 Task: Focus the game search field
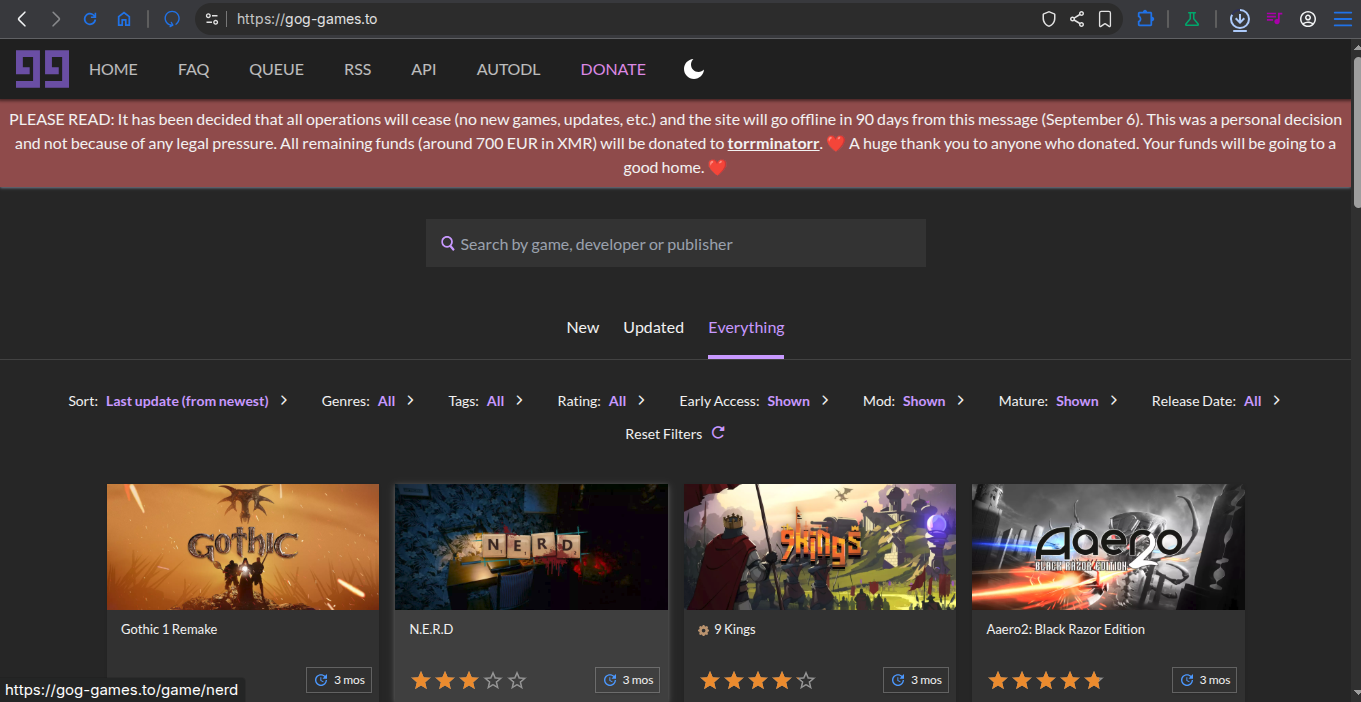tap(676, 244)
